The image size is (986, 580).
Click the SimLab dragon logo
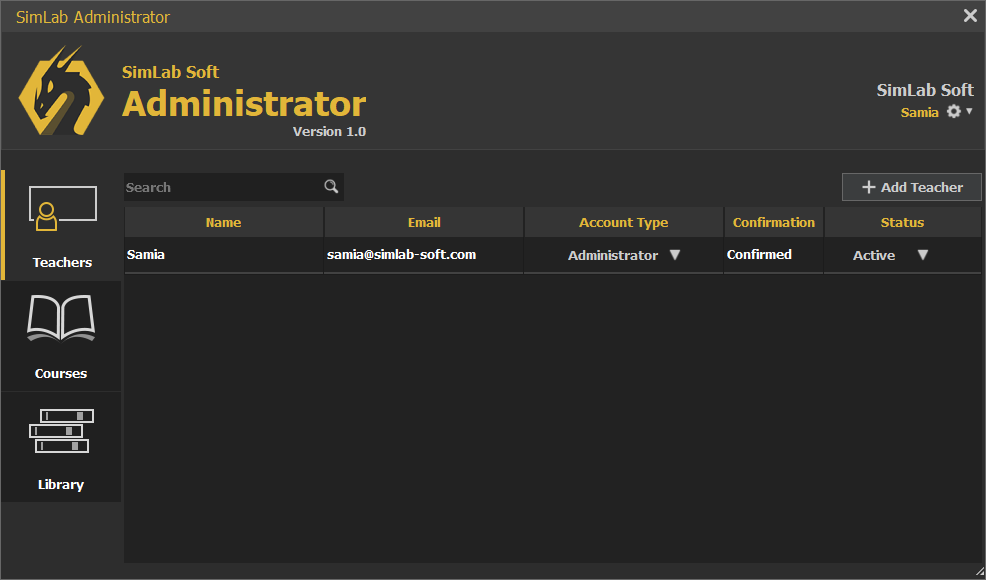click(x=61, y=90)
